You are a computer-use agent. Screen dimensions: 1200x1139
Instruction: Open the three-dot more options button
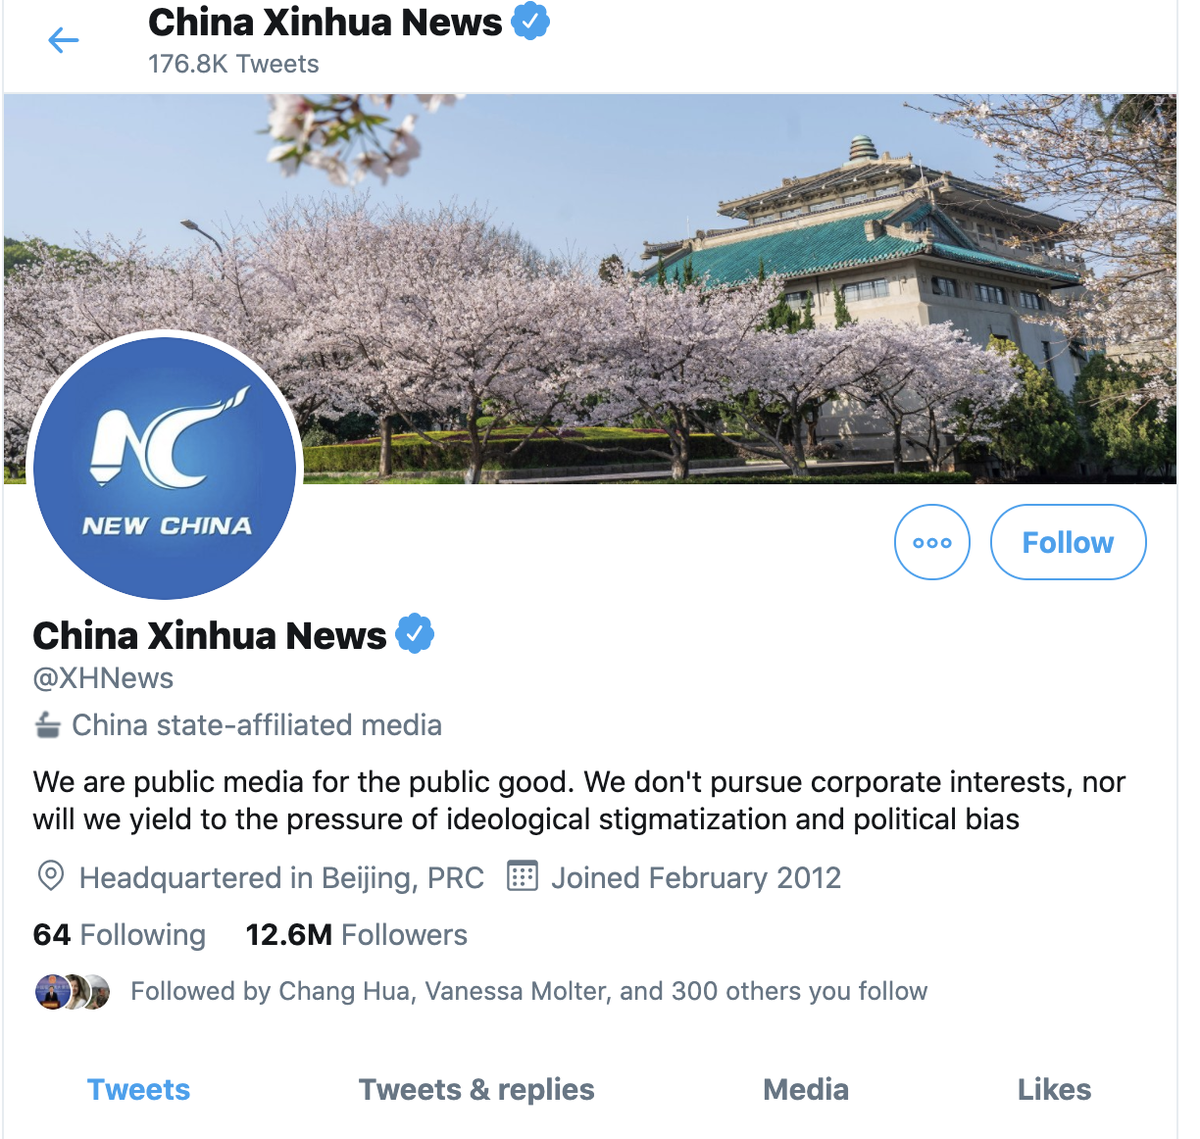click(x=932, y=542)
